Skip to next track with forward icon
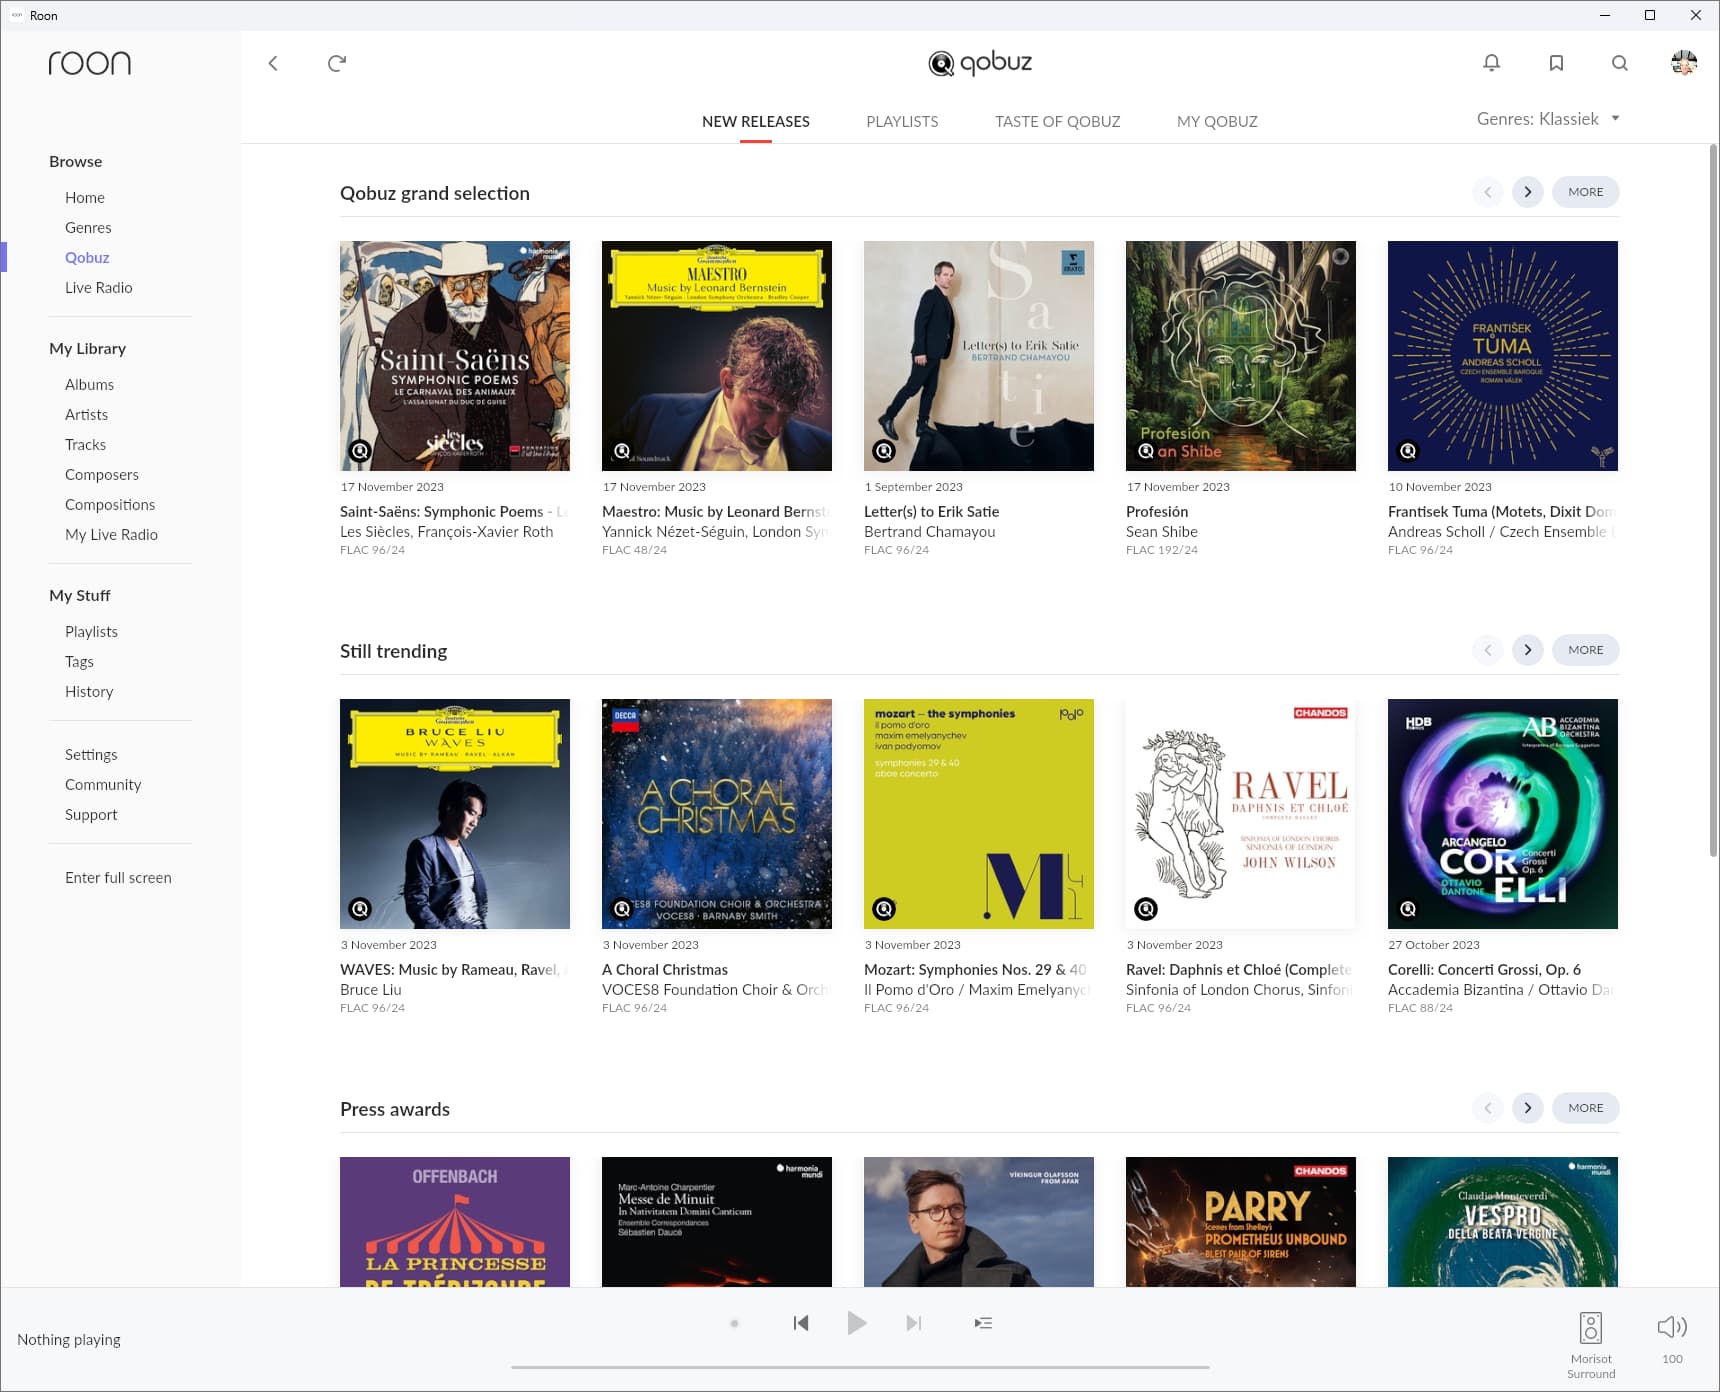This screenshot has height=1392, width=1720. (913, 1322)
